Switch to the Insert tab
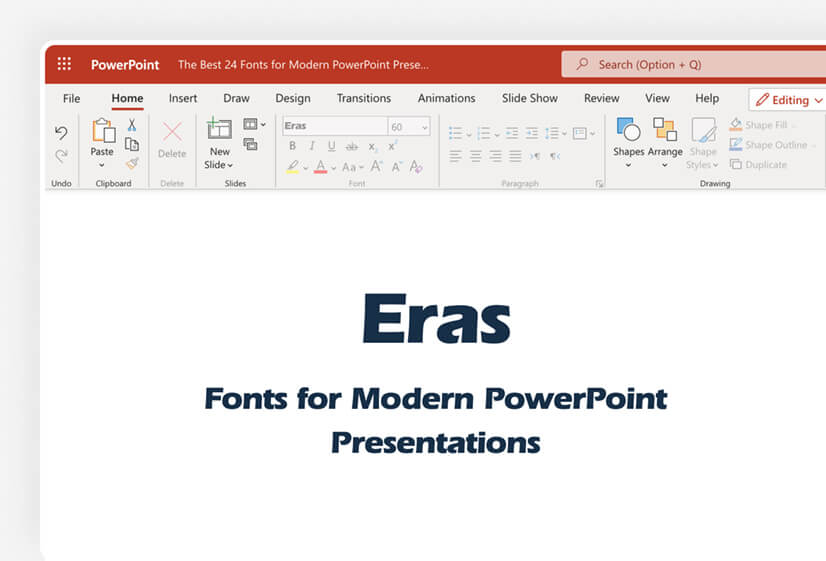The image size is (826, 561). [183, 99]
